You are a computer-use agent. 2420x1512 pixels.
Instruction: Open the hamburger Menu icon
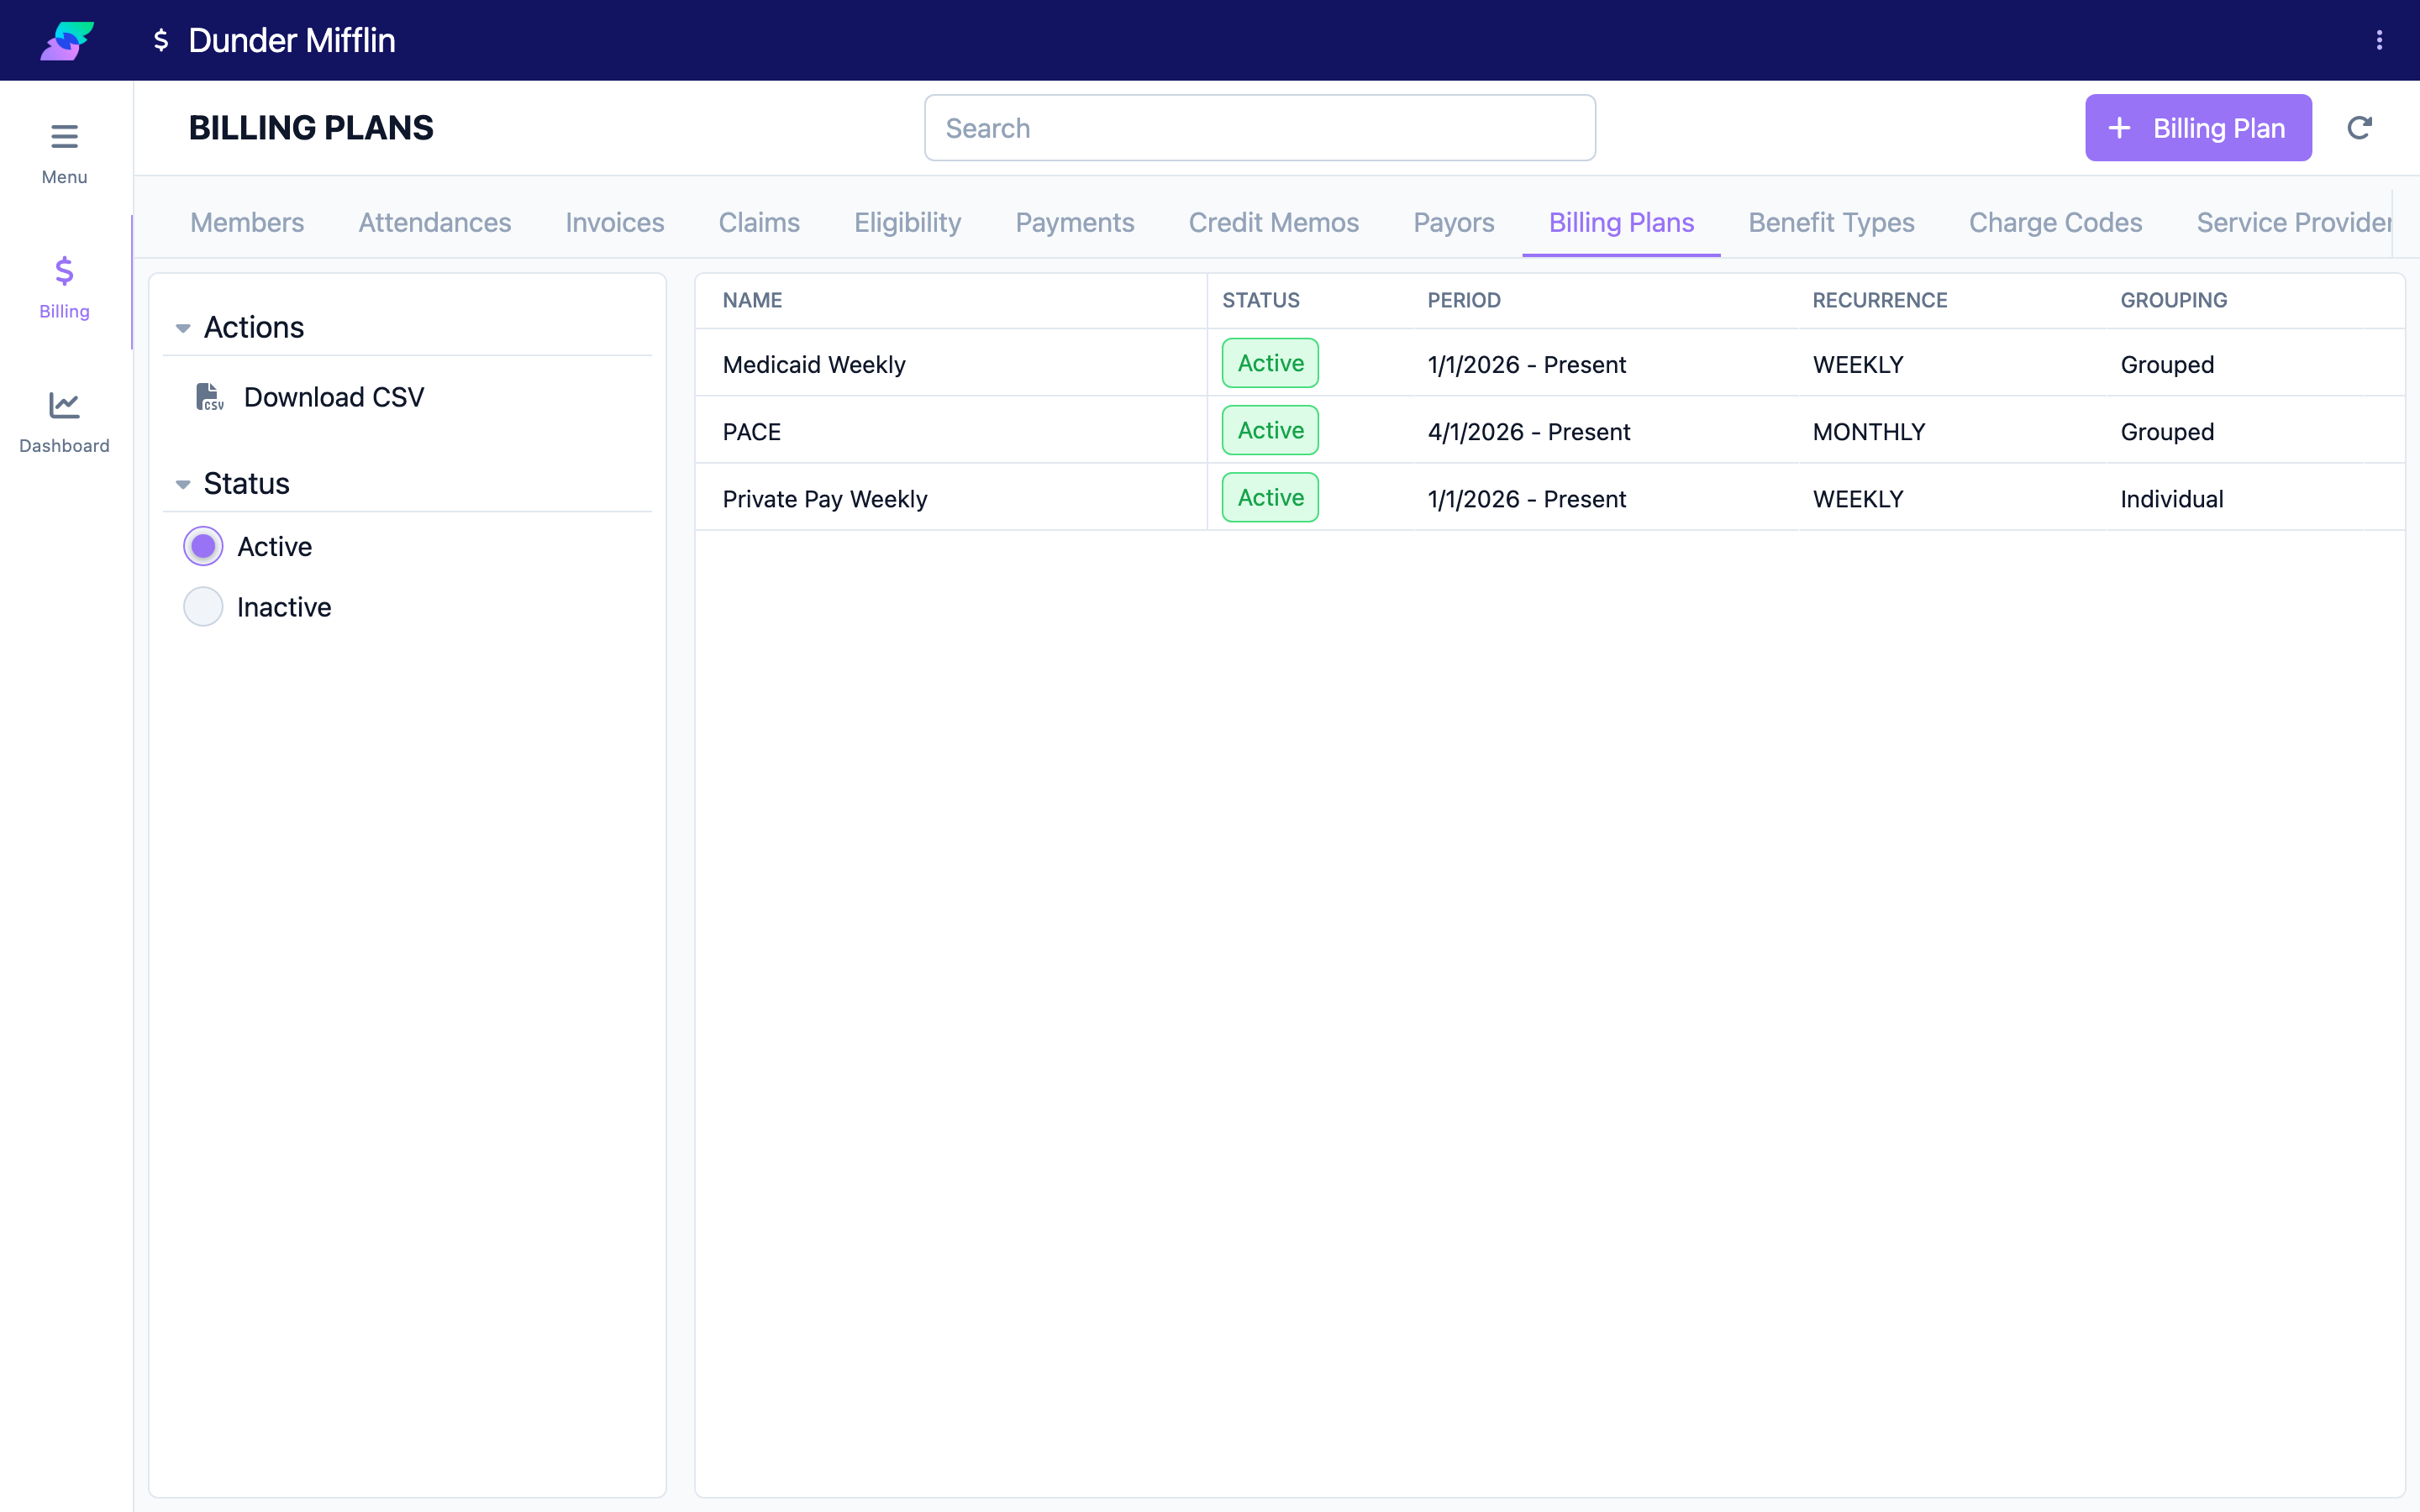click(64, 136)
